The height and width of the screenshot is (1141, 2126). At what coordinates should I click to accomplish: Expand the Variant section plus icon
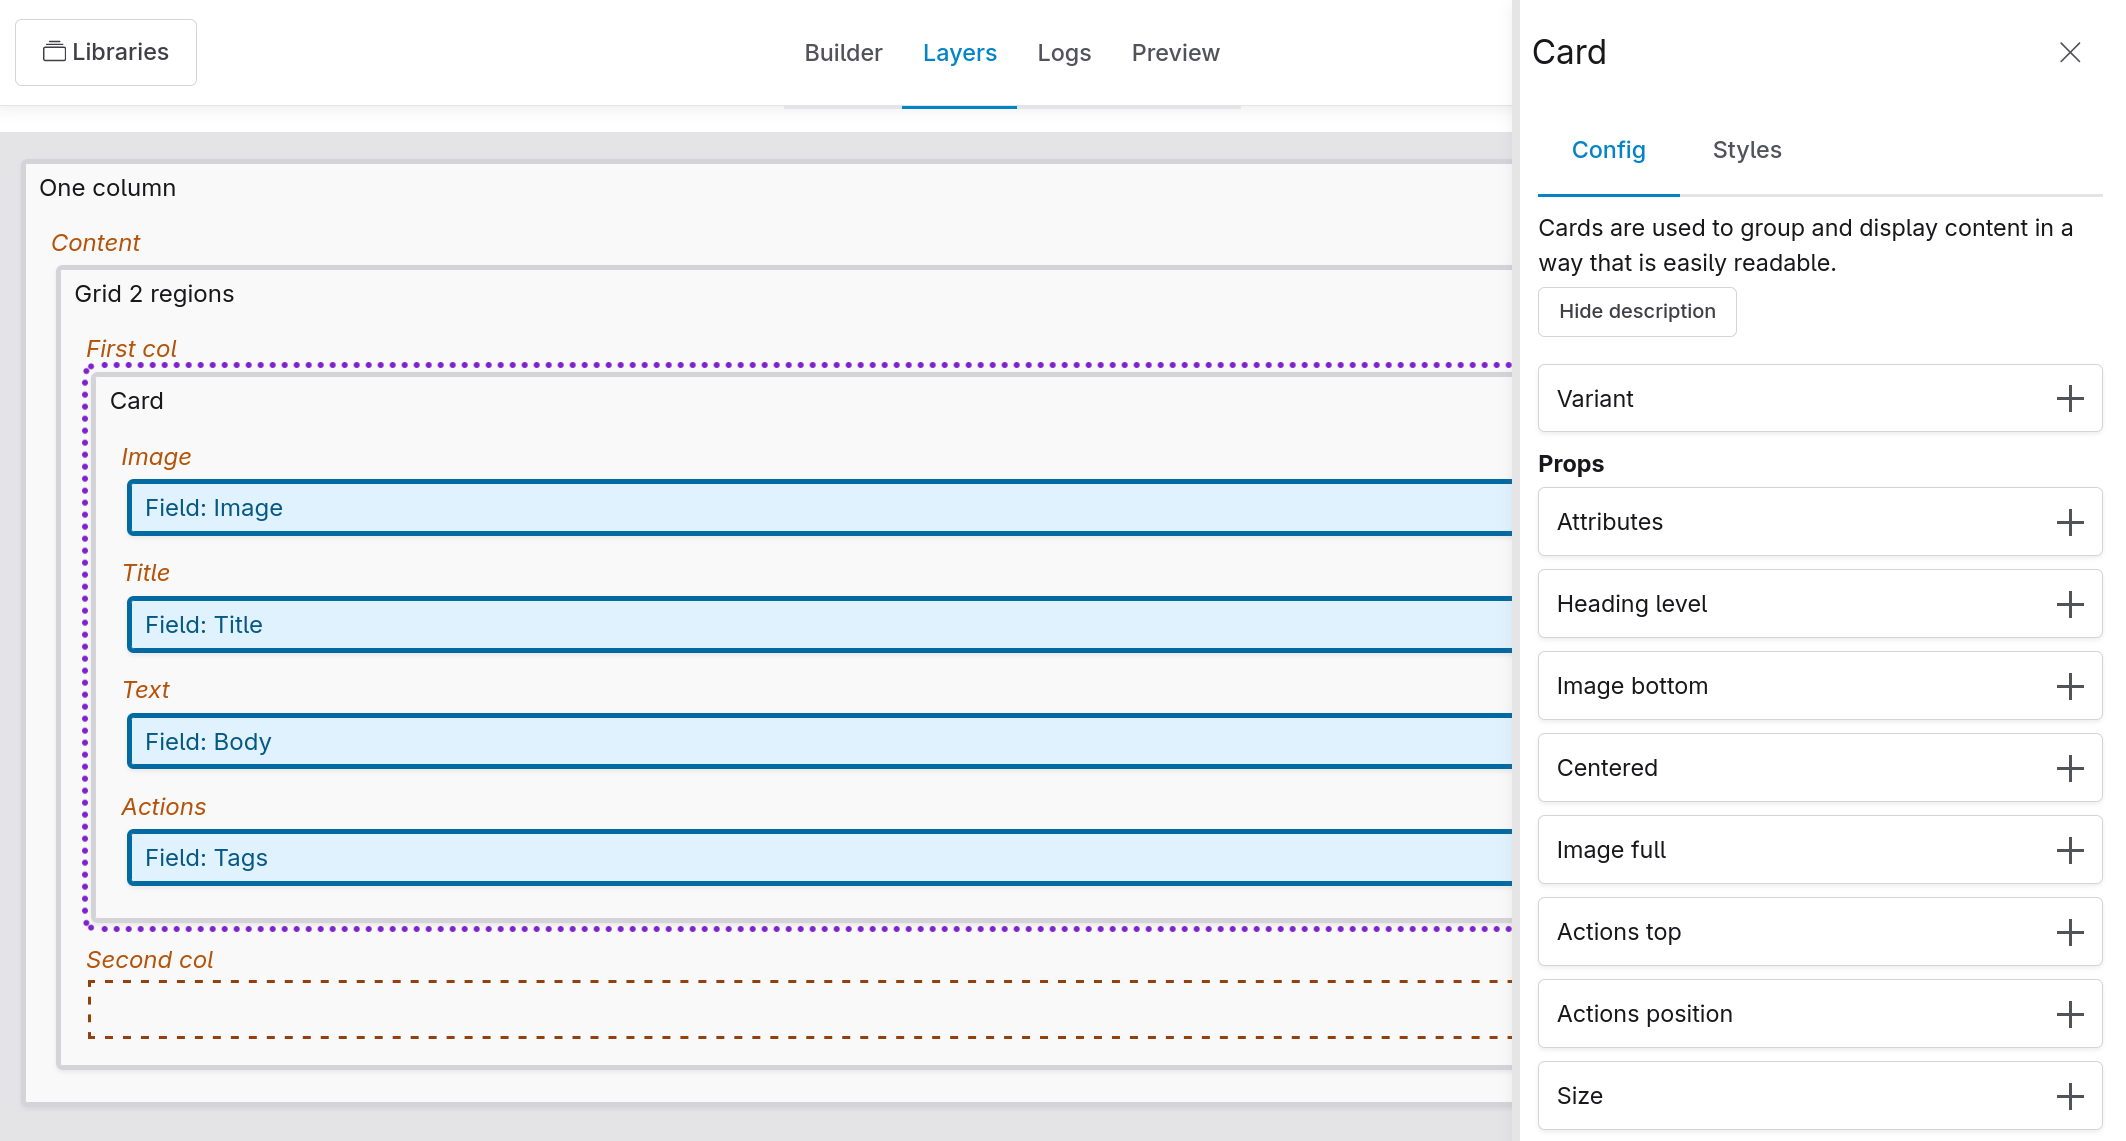coord(2069,399)
